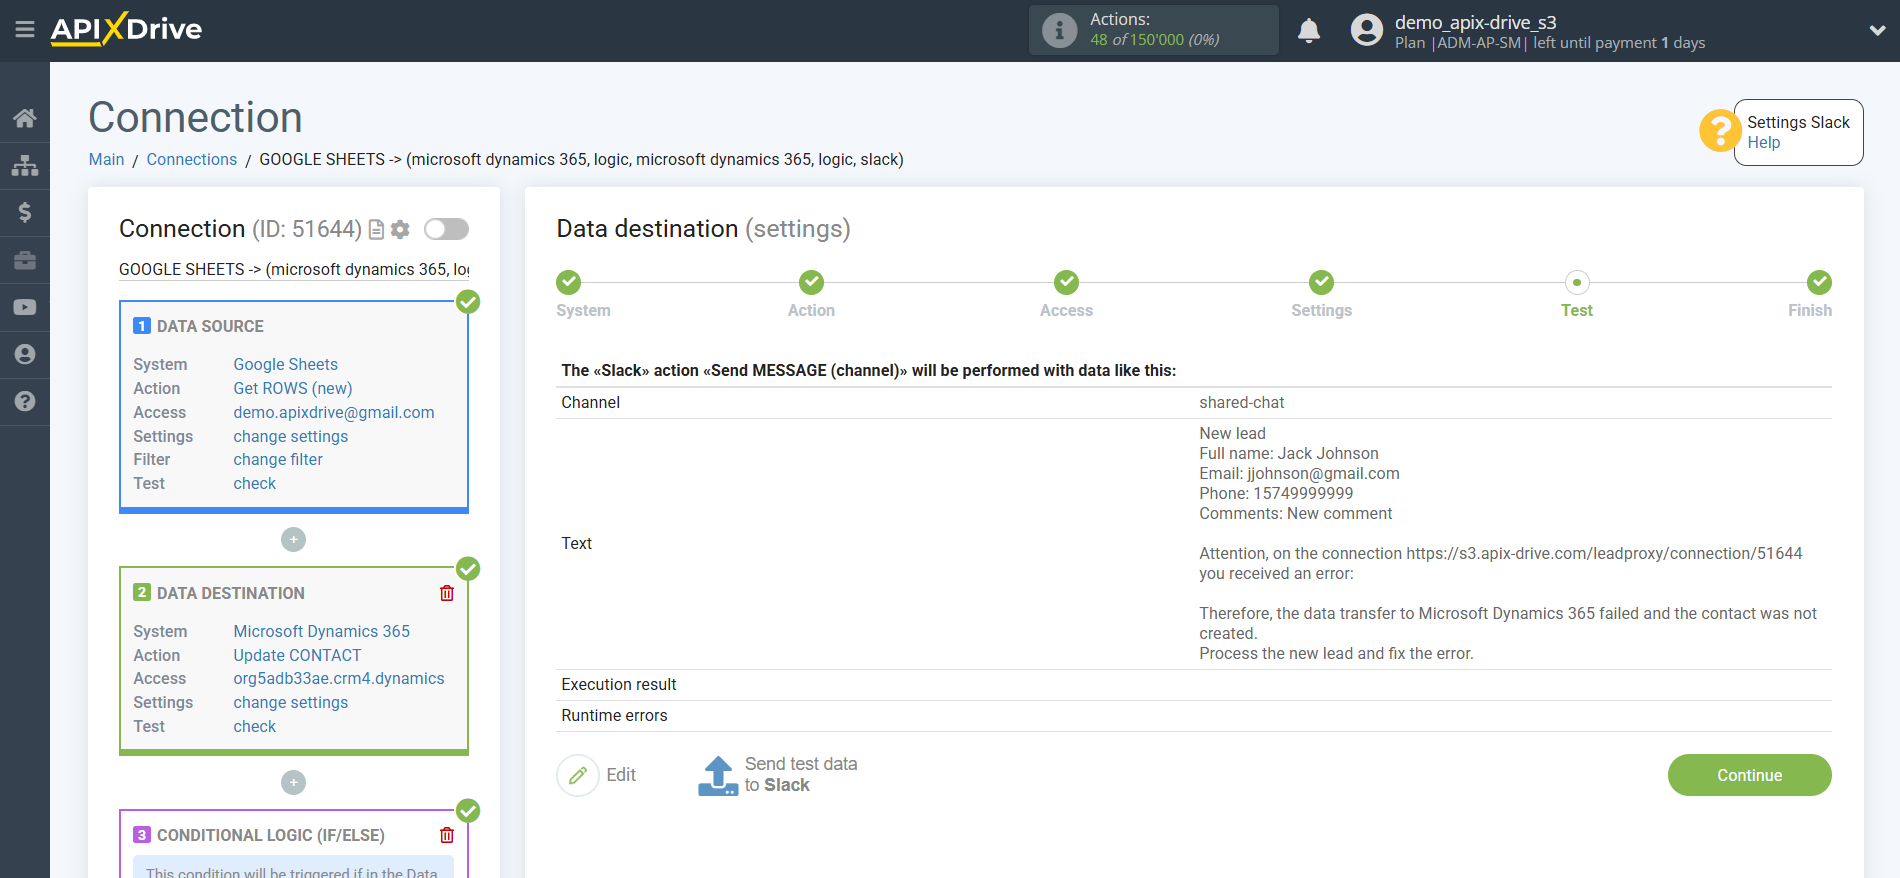
Task: Open the connection document icon
Action: (x=376, y=230)
